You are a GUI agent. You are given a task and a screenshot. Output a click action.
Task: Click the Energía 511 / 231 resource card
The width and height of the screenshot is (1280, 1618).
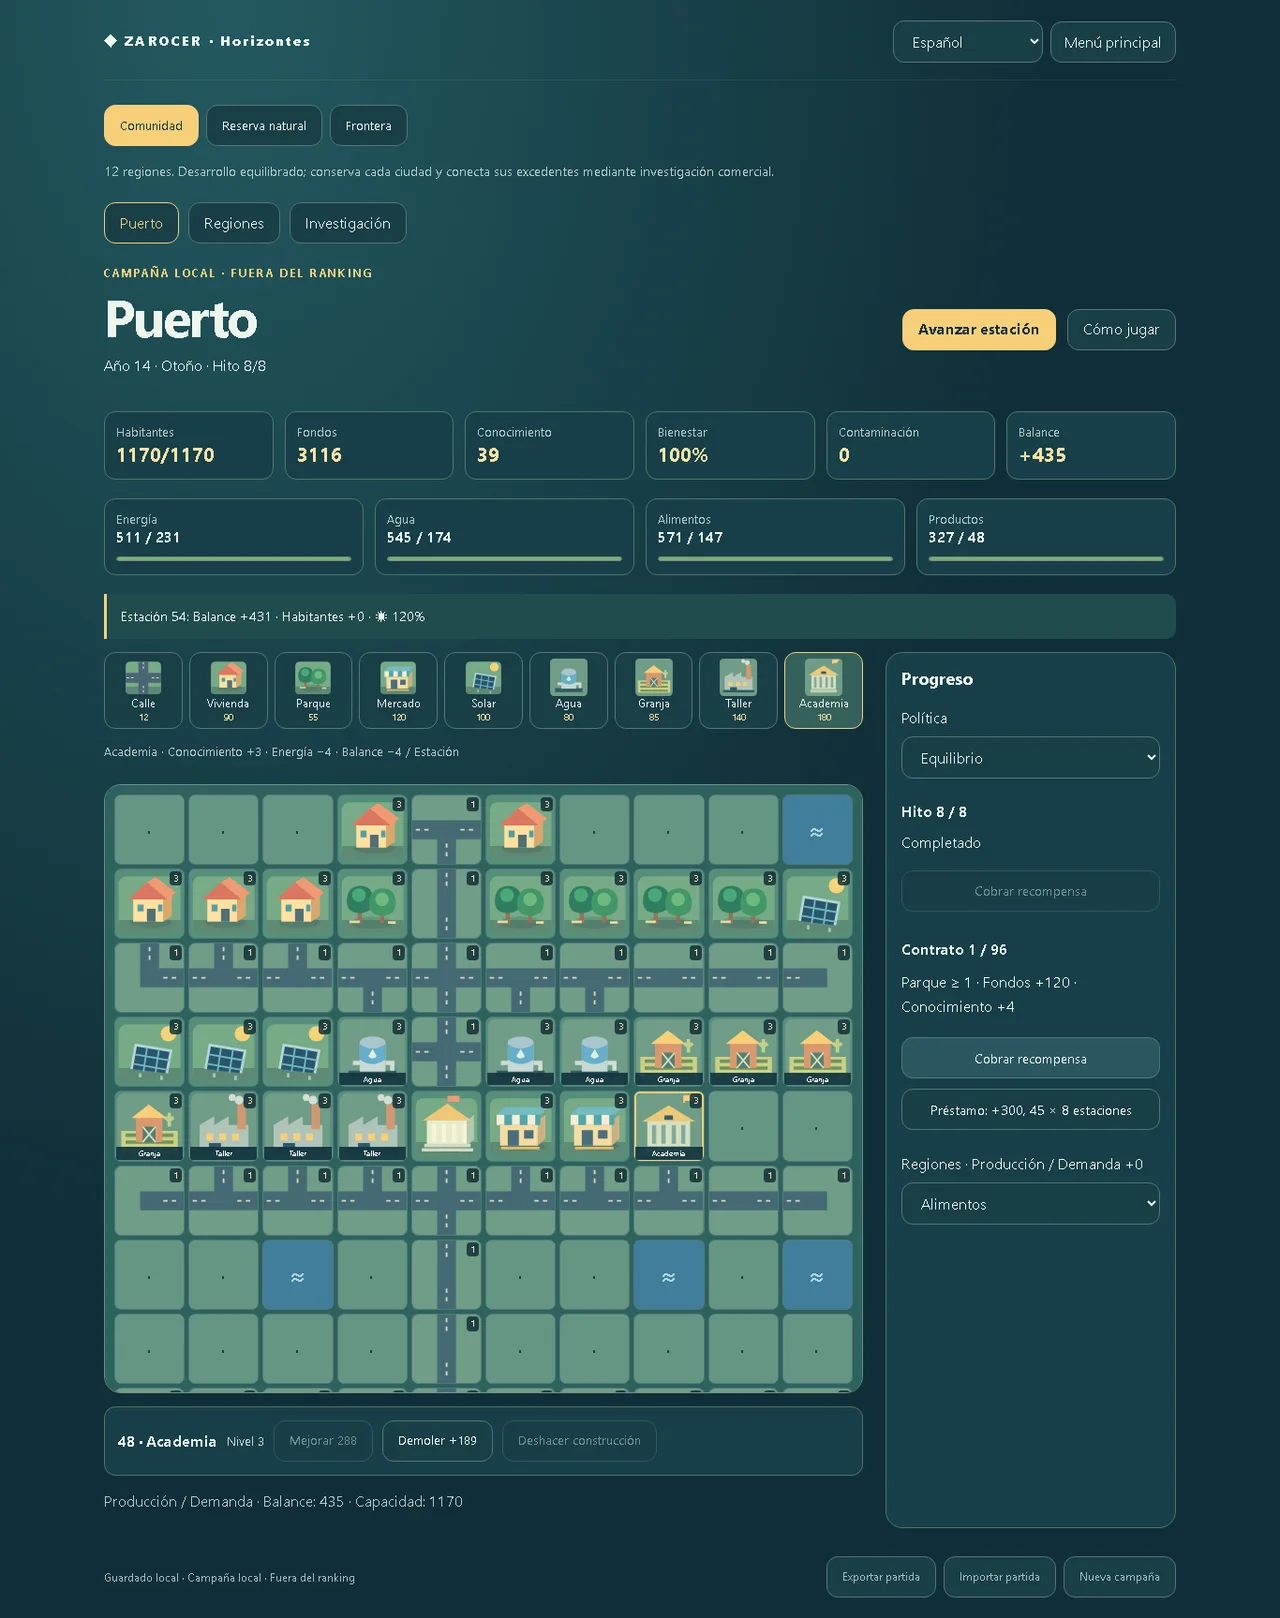(233, 537)
